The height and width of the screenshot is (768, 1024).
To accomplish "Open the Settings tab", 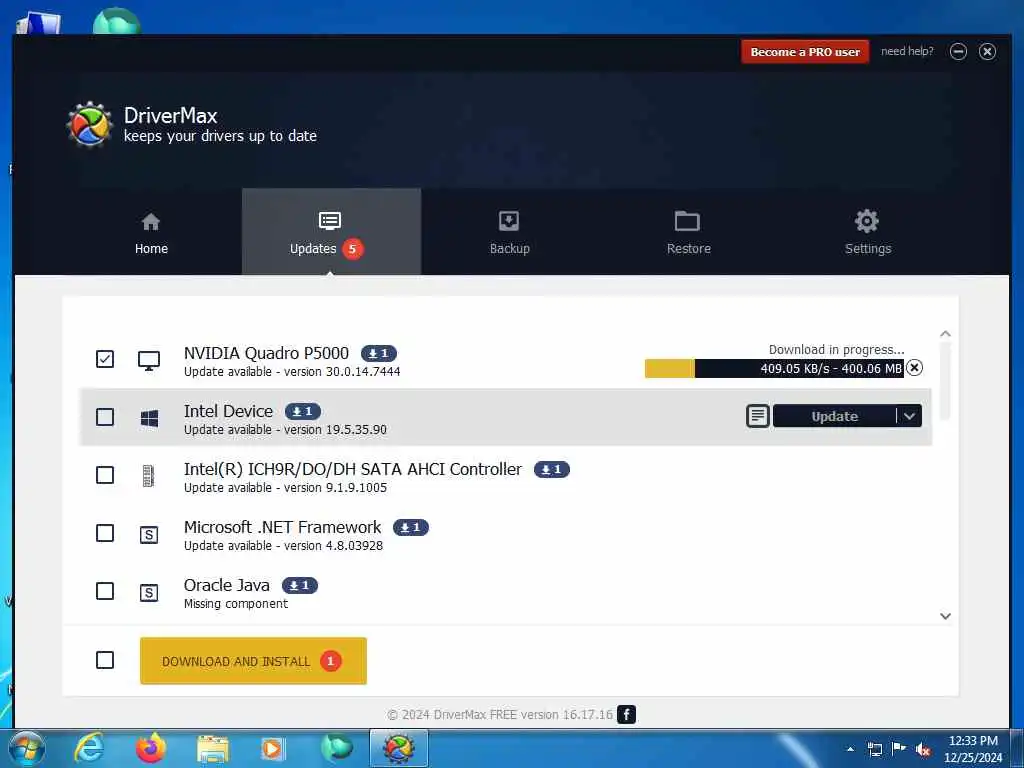I will click(x=867, y=232).
